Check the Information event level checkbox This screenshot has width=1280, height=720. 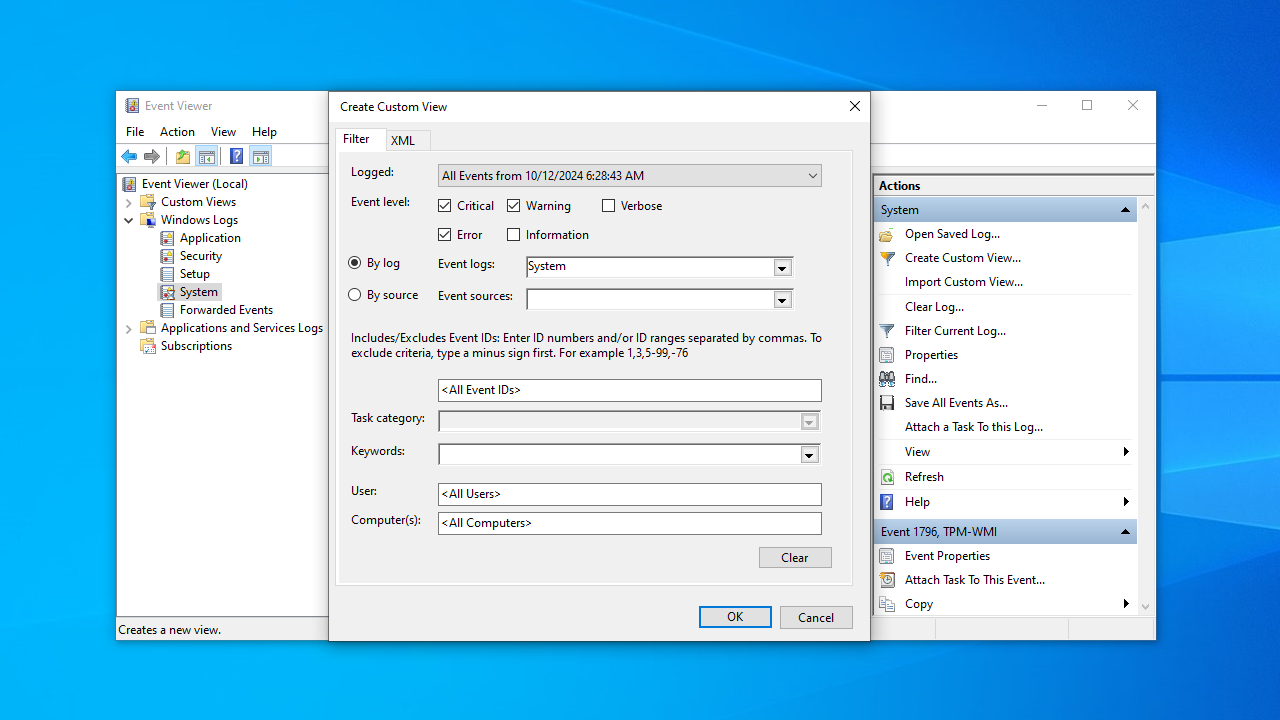coord(514,235)
